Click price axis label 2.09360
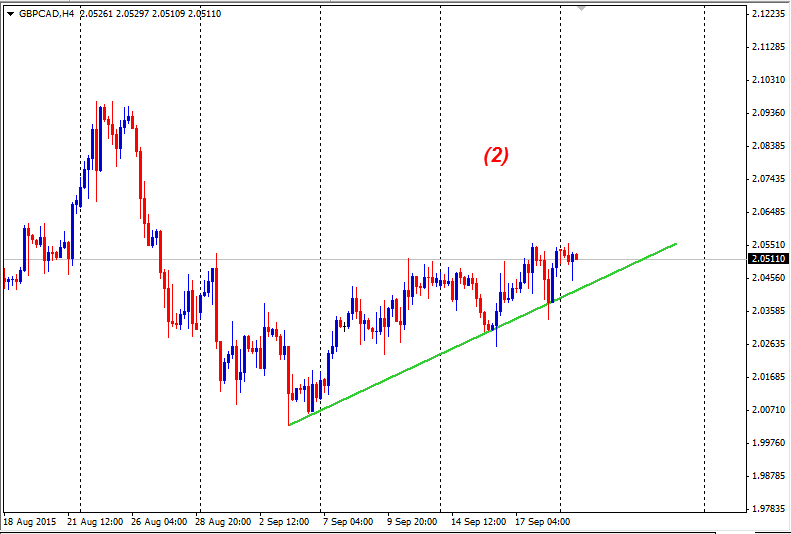 coord(768,112)
